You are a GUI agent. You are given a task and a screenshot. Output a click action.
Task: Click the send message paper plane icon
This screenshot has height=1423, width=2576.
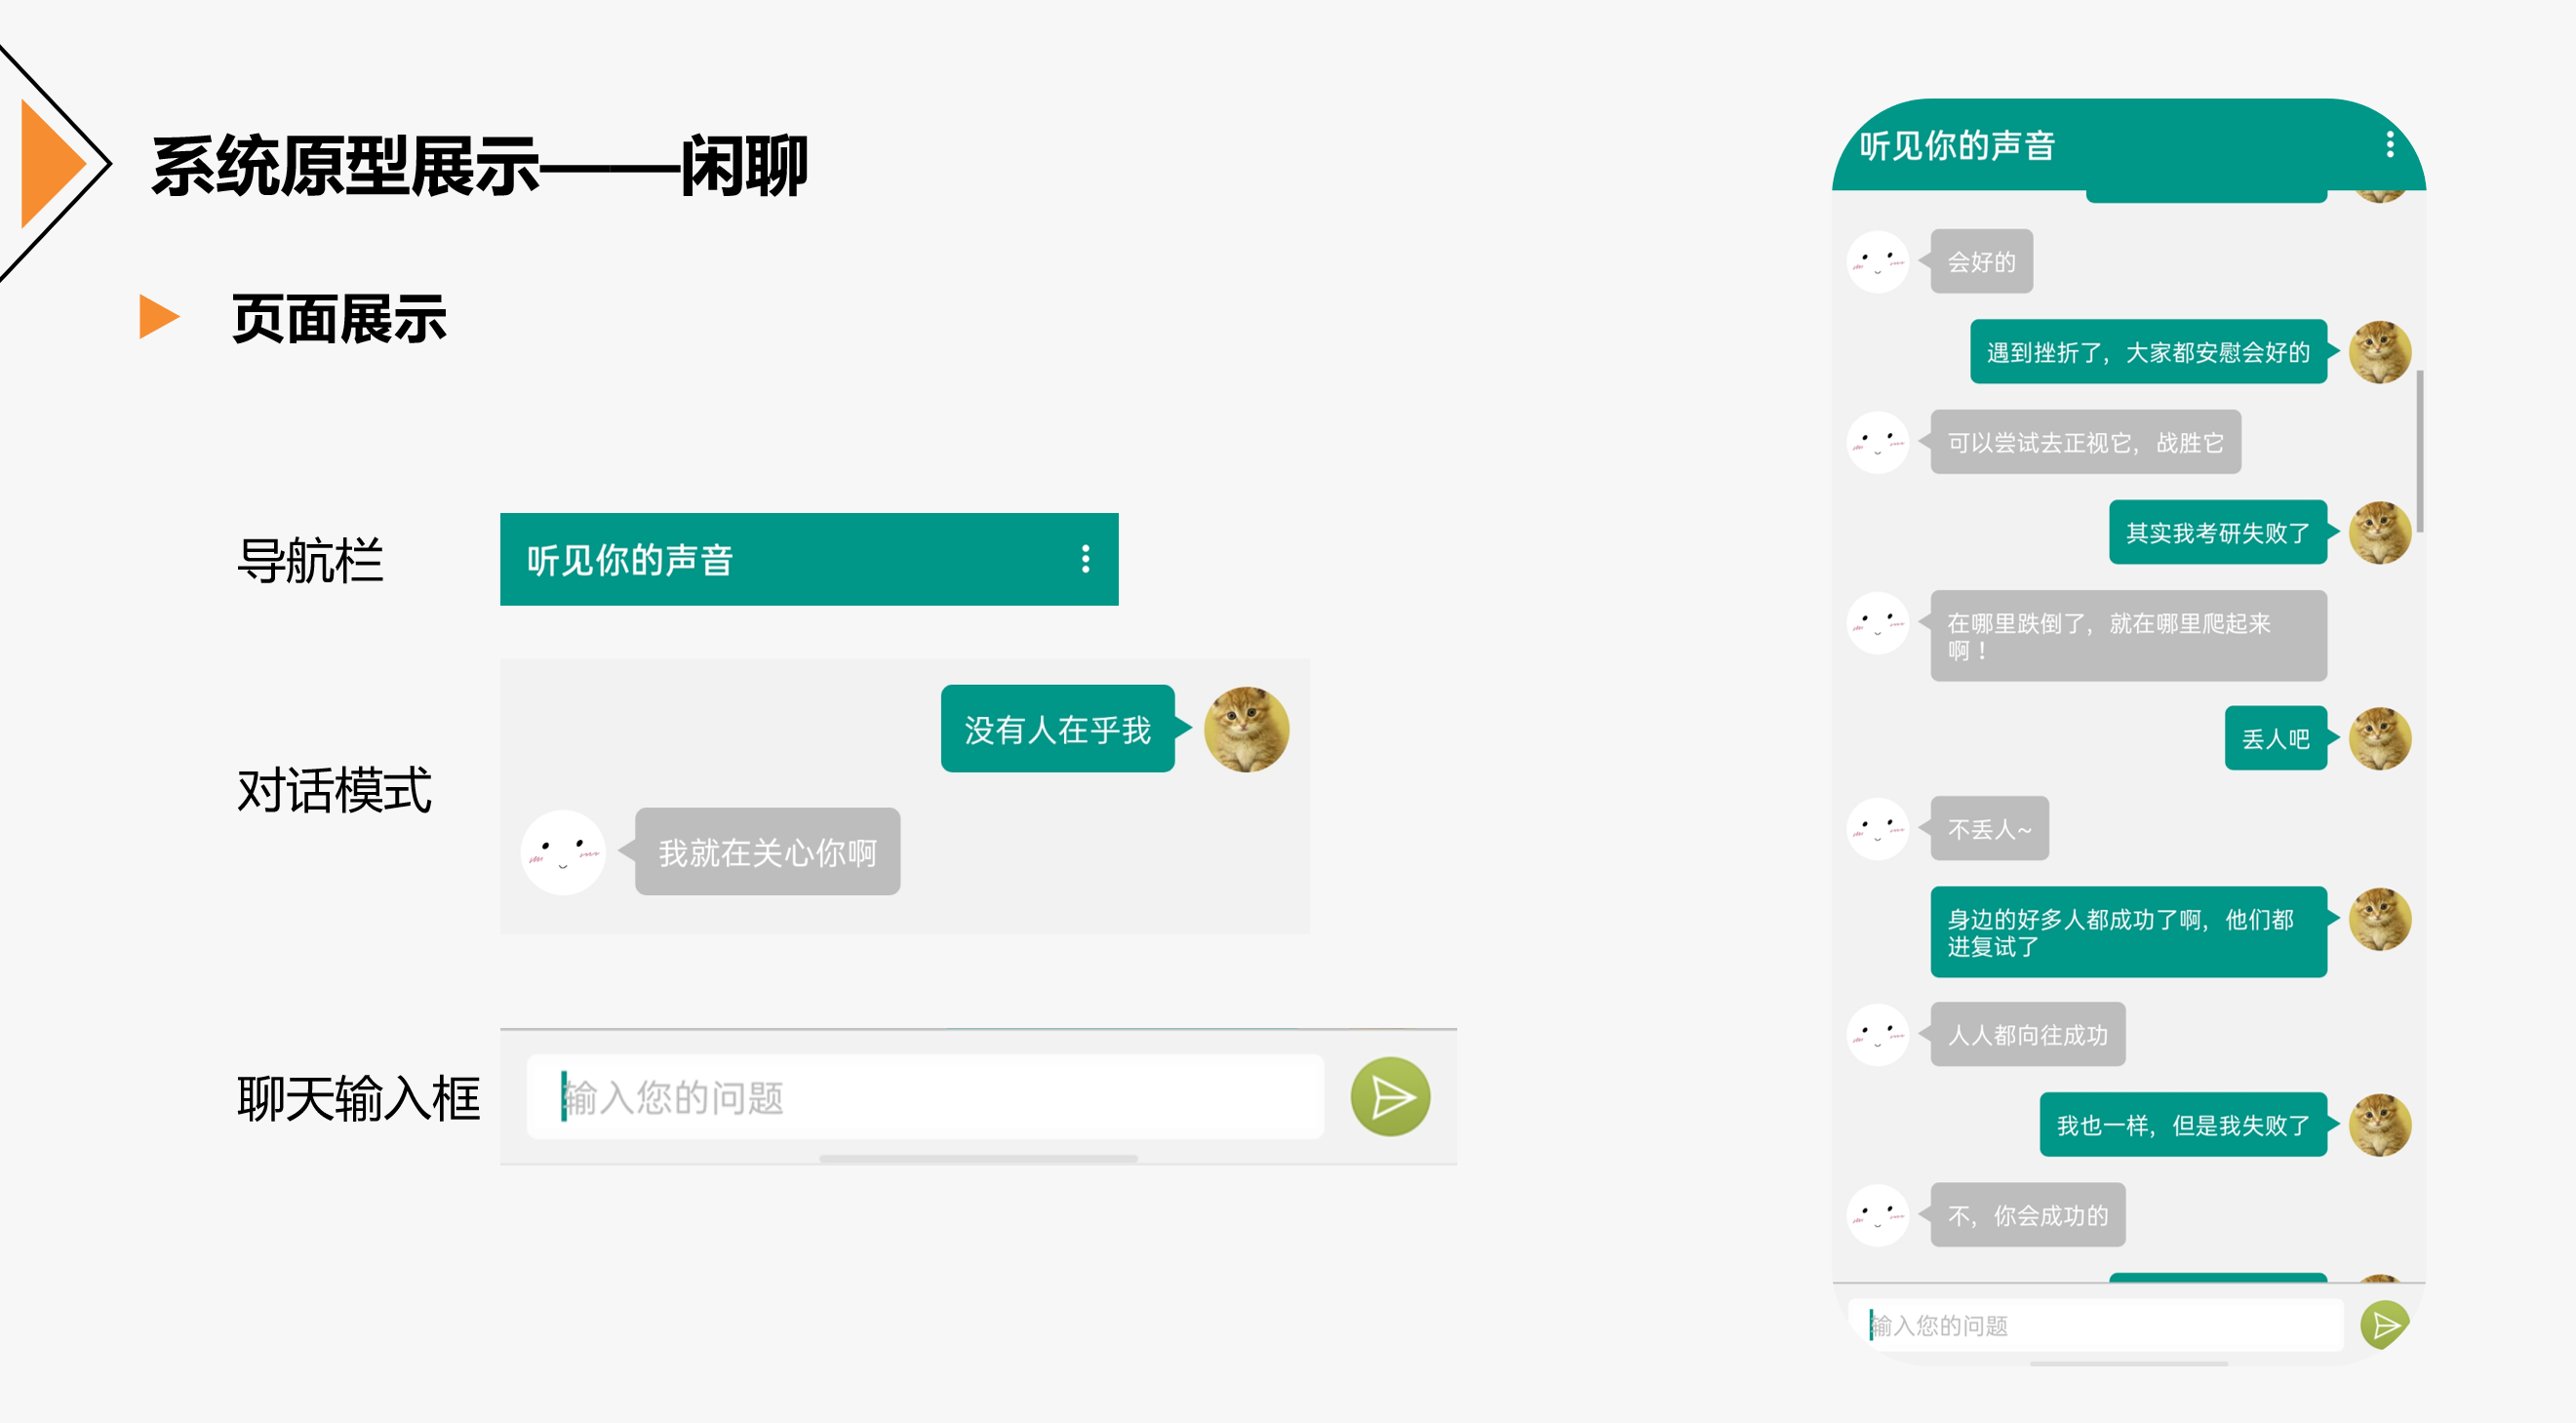click(1390, 1096)
